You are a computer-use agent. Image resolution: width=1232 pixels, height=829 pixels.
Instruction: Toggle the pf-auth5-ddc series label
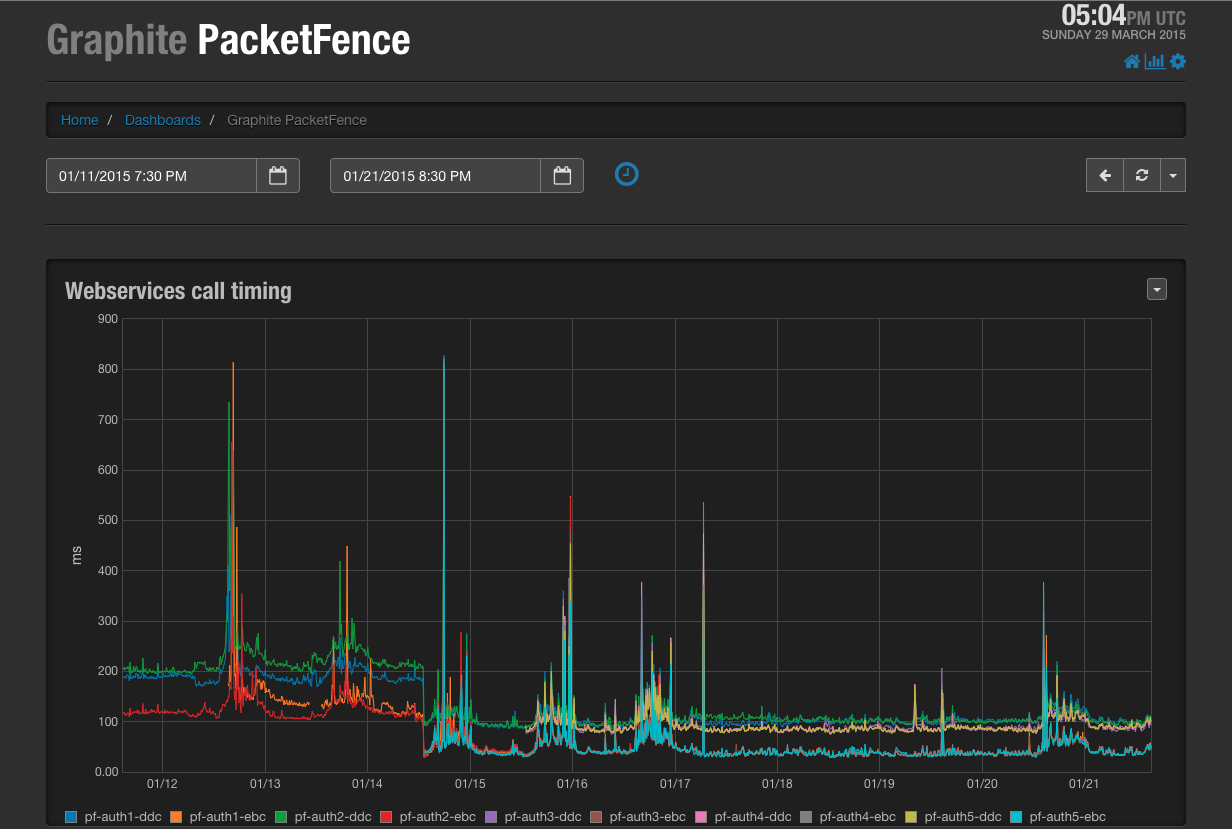(x=963, y=817)
